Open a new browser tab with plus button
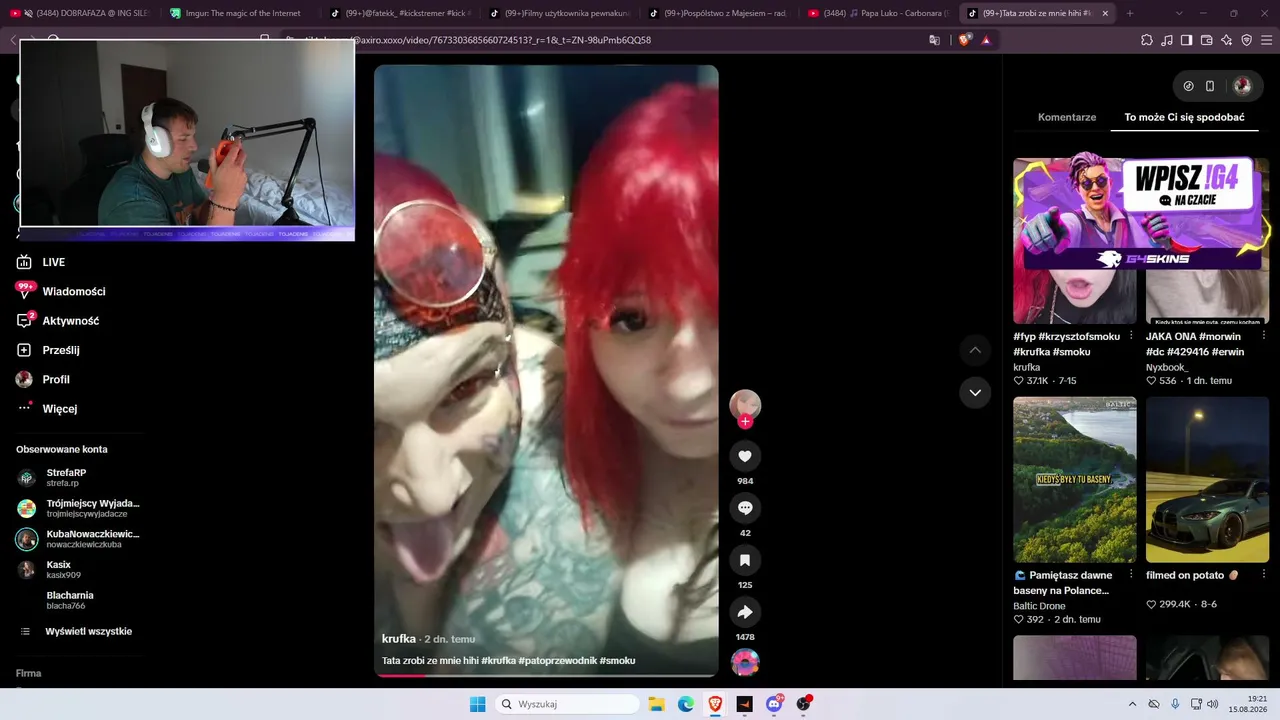Screen dimensions: 1280x720 coord(1130,13)
